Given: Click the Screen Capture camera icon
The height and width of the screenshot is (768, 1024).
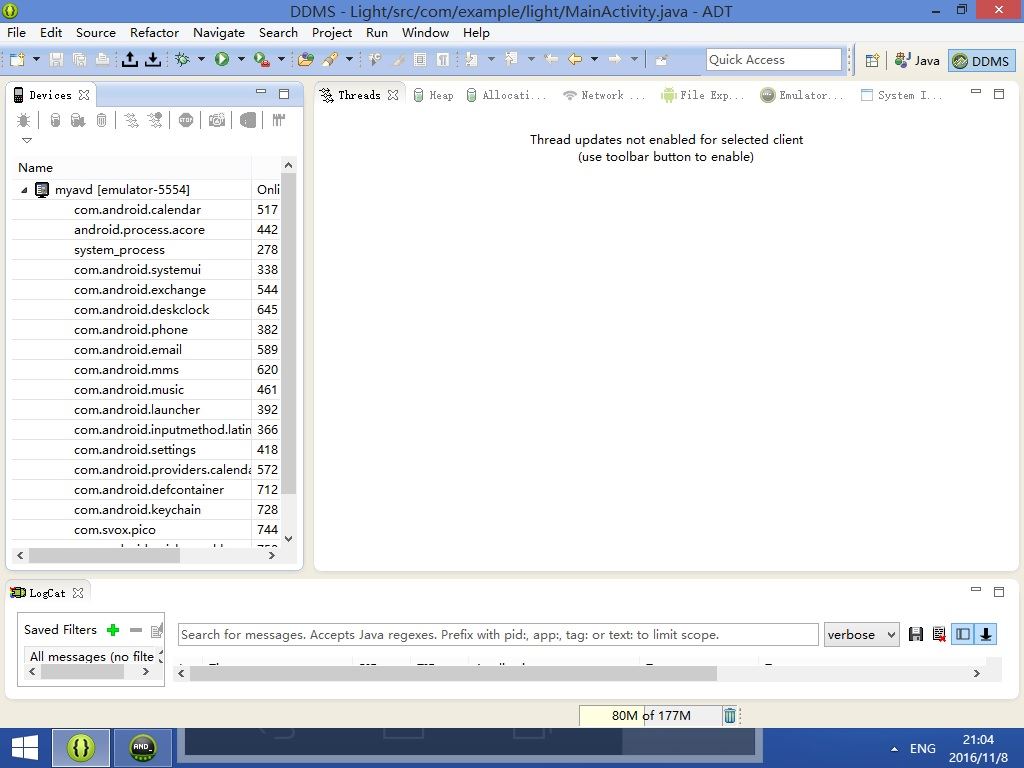Looking at the screenshot, I should pos(217,120).
